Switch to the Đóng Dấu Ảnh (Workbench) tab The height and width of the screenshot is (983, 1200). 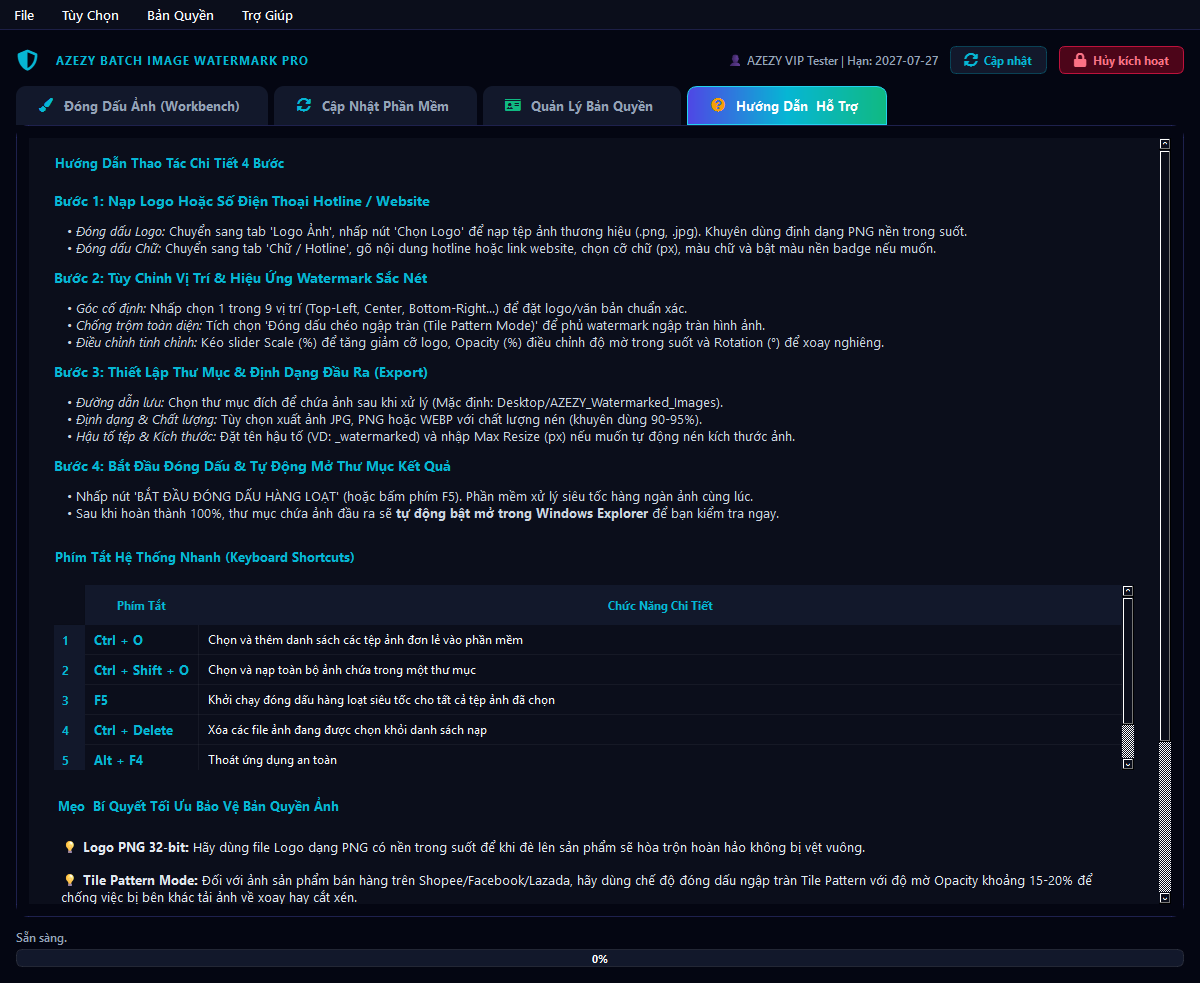(142, 106)
